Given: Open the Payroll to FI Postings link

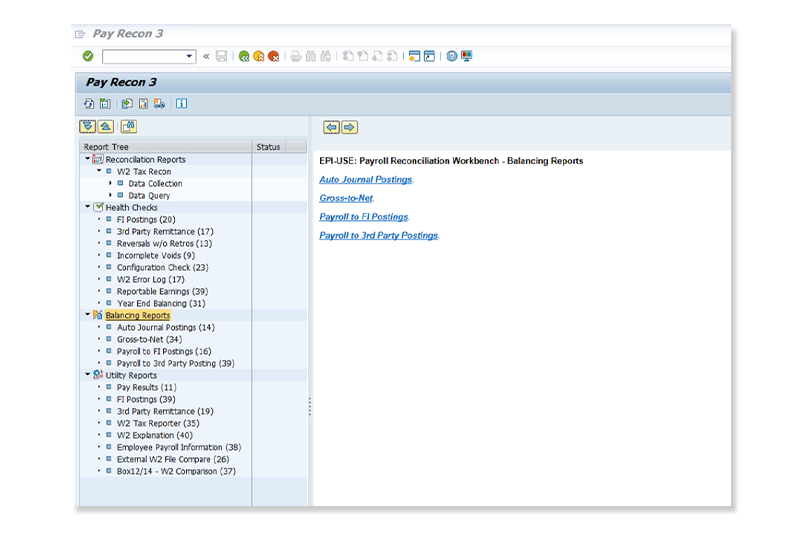Looking at the screenshot, I should [363, 217].
